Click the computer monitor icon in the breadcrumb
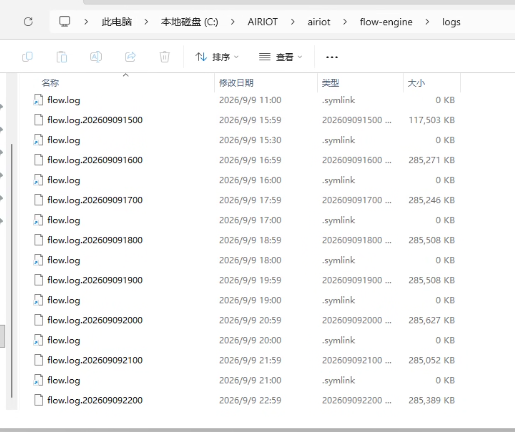The image size is (515, 432). click(64, 22)
